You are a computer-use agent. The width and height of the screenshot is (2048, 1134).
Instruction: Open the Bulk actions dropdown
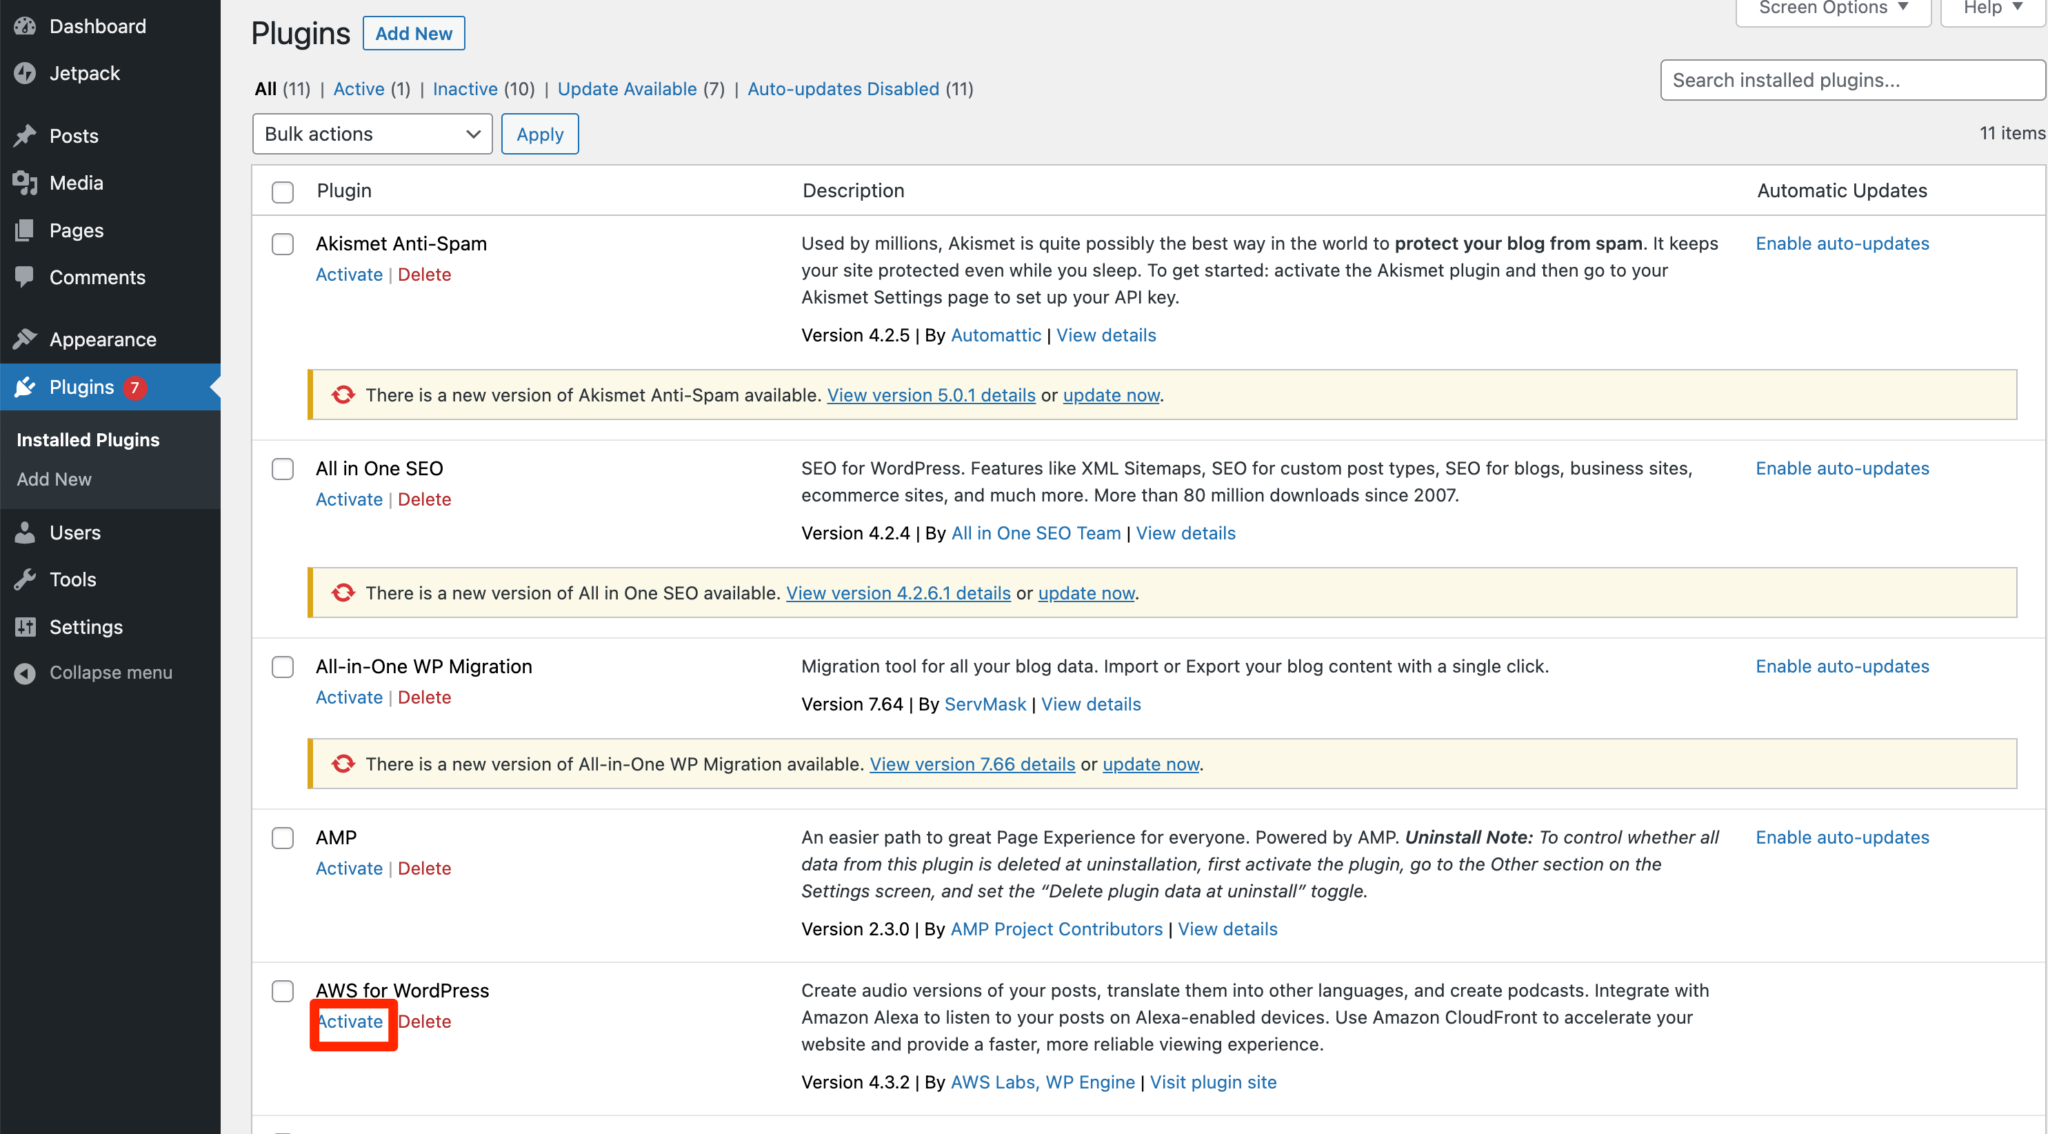click(371, 133)
